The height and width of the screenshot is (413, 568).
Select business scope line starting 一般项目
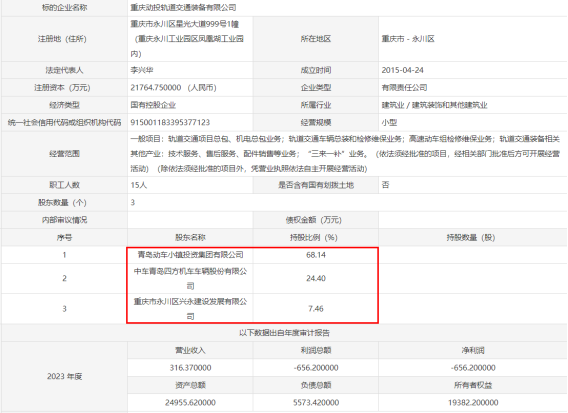[x=345, y=139]
